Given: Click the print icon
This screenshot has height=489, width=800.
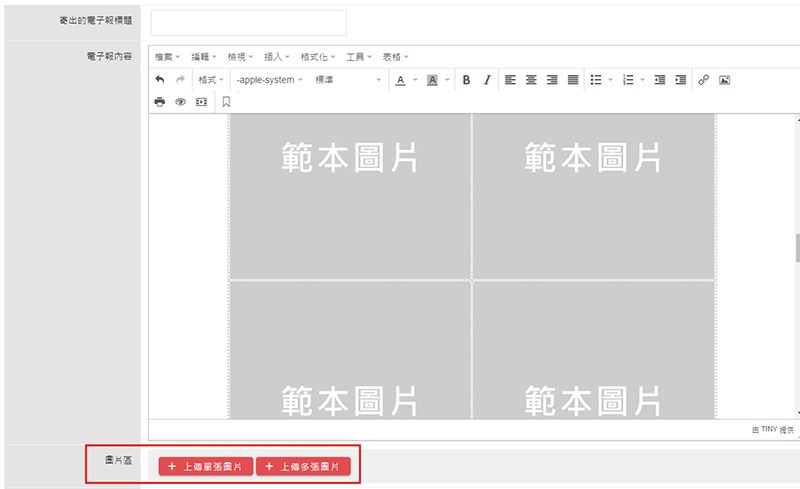Looking at the screenshot, I should [x=160, y=102].
